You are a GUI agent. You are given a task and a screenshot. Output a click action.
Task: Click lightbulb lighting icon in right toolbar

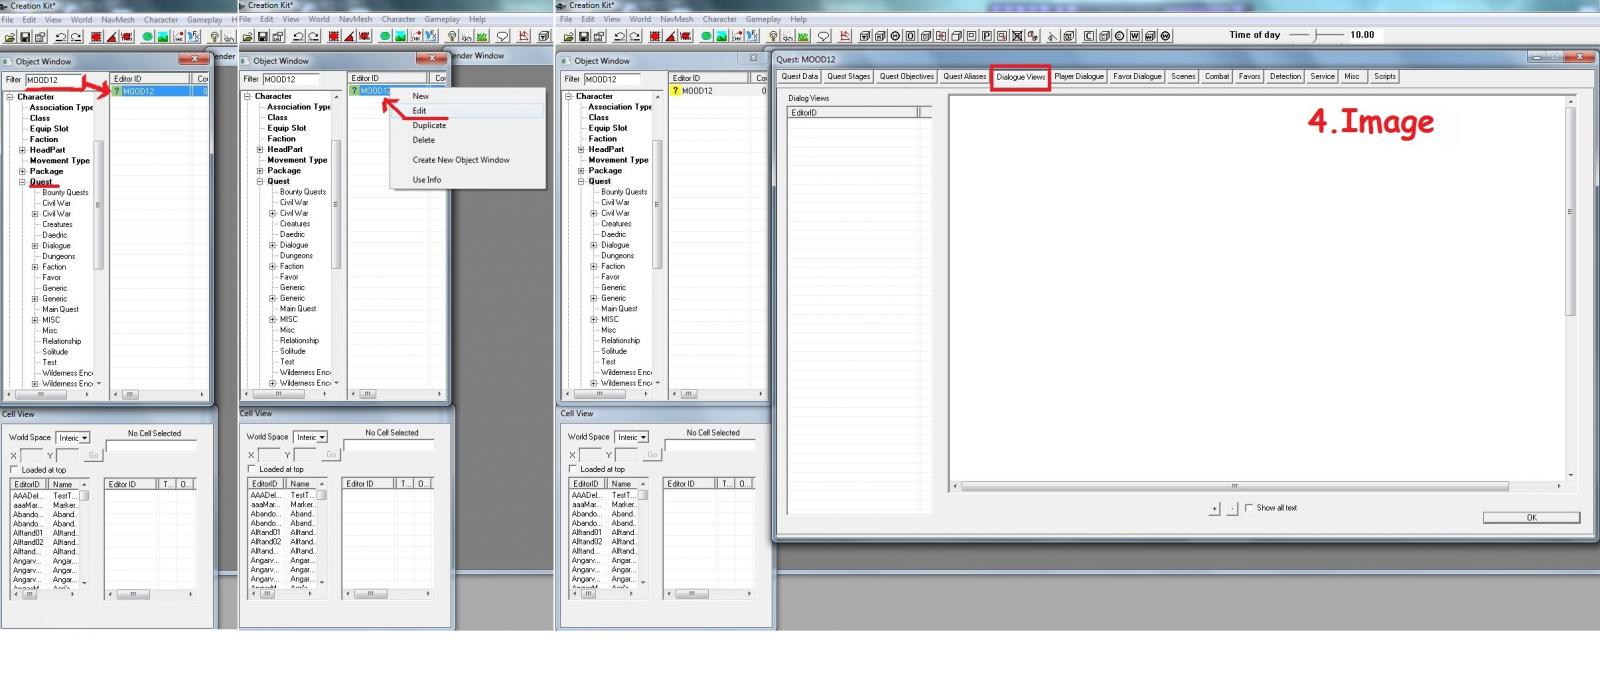tap(774, 36)
